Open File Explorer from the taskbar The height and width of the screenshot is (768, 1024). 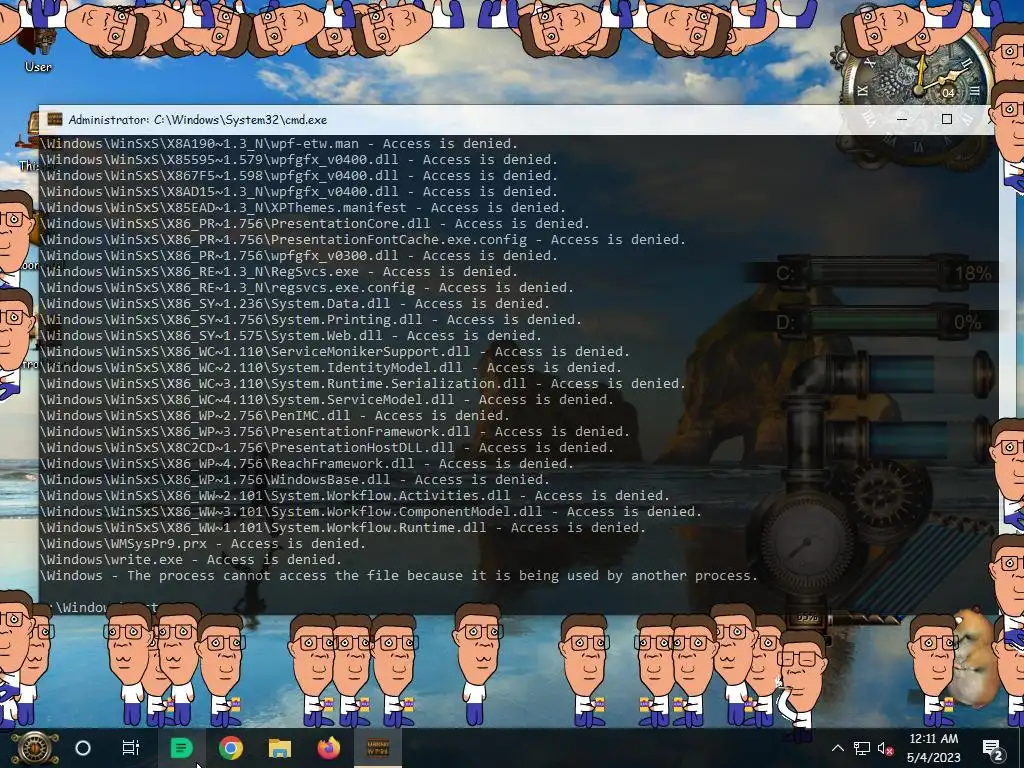[280, 748]
